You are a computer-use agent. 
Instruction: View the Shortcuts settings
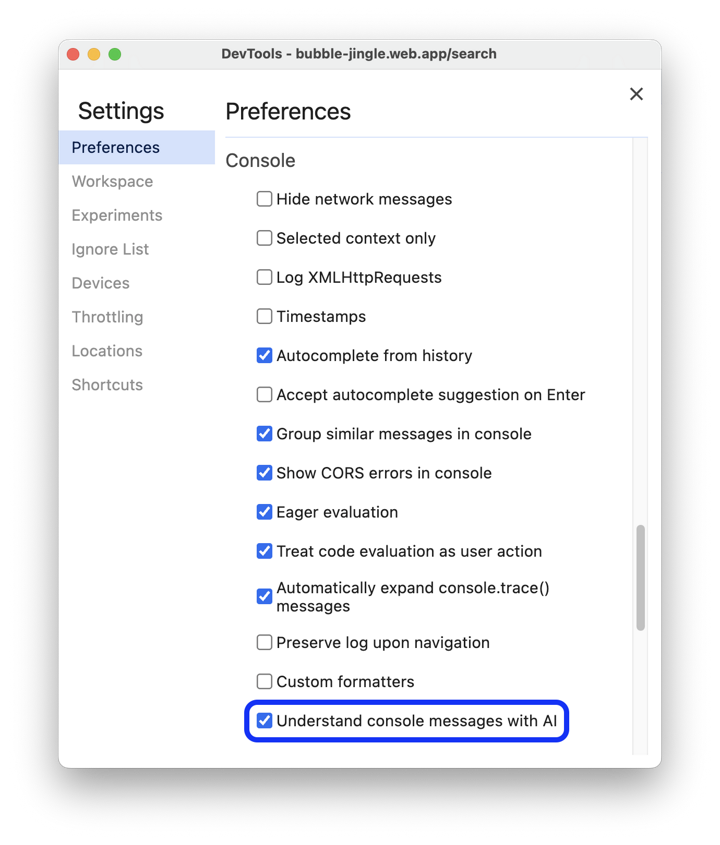point(107,385)
